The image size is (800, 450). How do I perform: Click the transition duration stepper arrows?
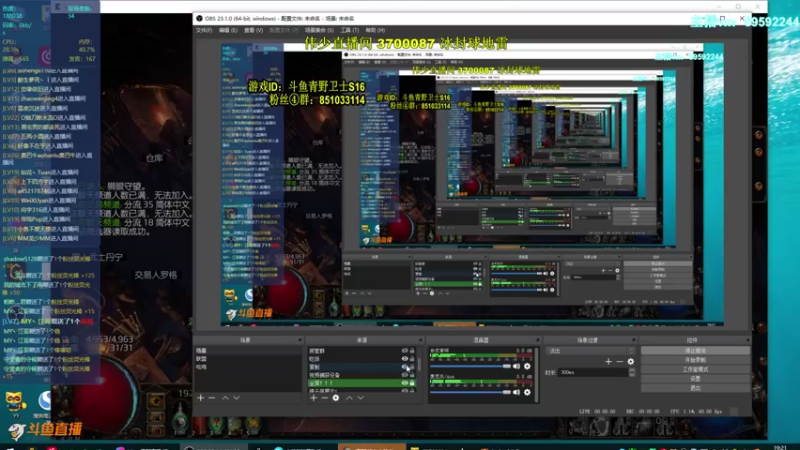point(632,372)
